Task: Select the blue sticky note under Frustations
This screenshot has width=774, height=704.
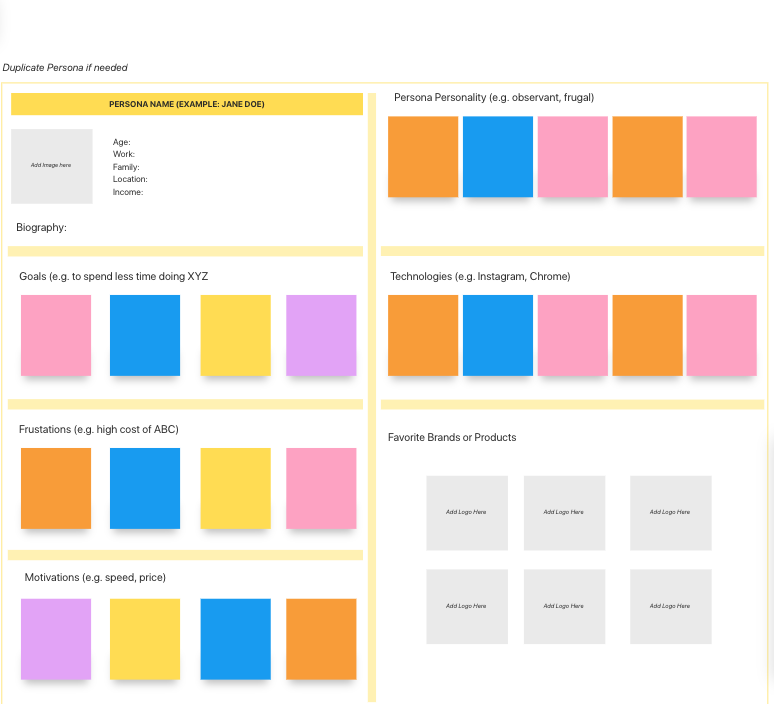Action: tap(145, 488)
